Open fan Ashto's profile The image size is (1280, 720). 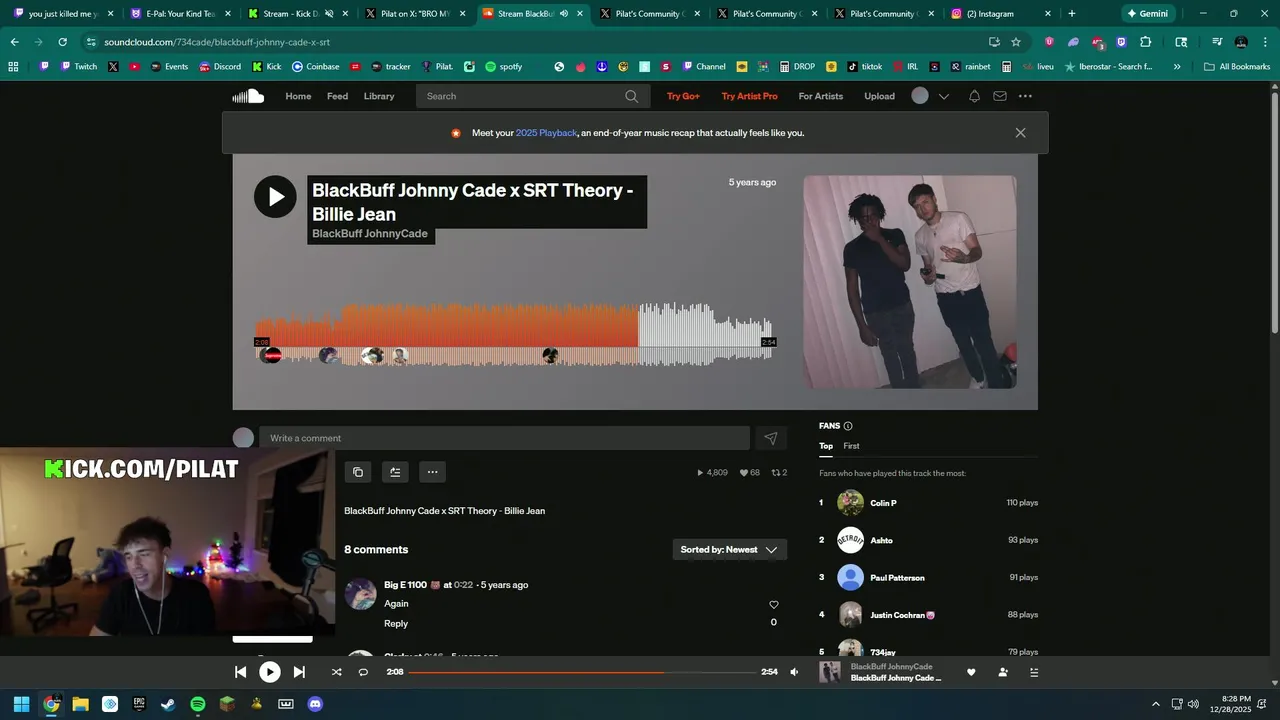881,540
